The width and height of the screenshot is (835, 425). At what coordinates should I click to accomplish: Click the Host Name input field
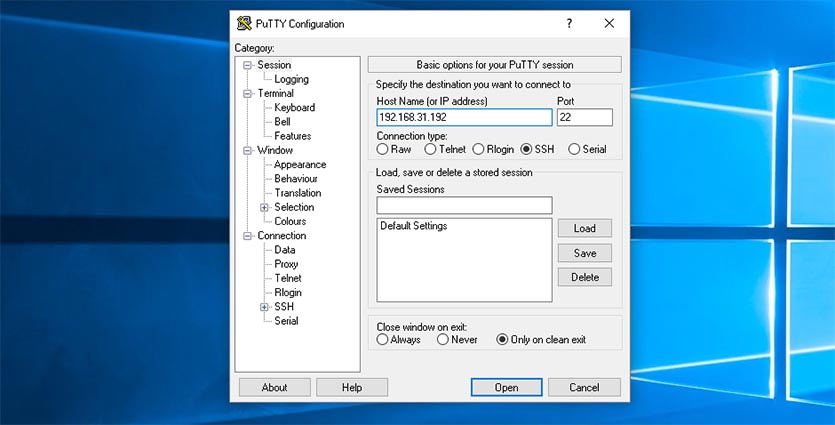(x=464, y=117)
